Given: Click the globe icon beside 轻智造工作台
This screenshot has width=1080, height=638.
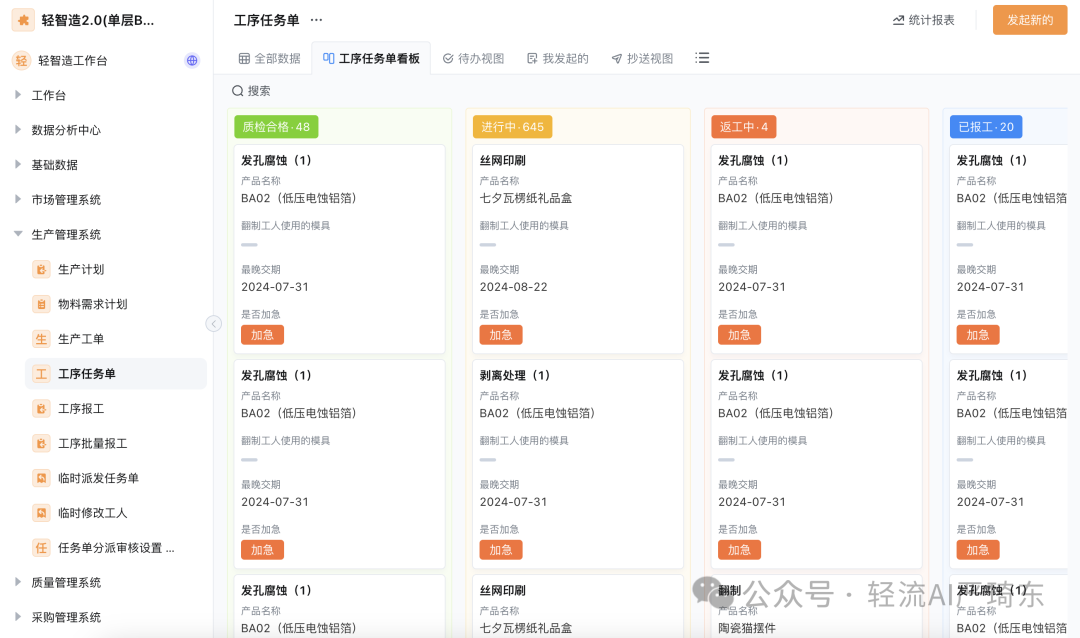Looking at the screenshot, I should pyautogui.click(x=191, y=60).
